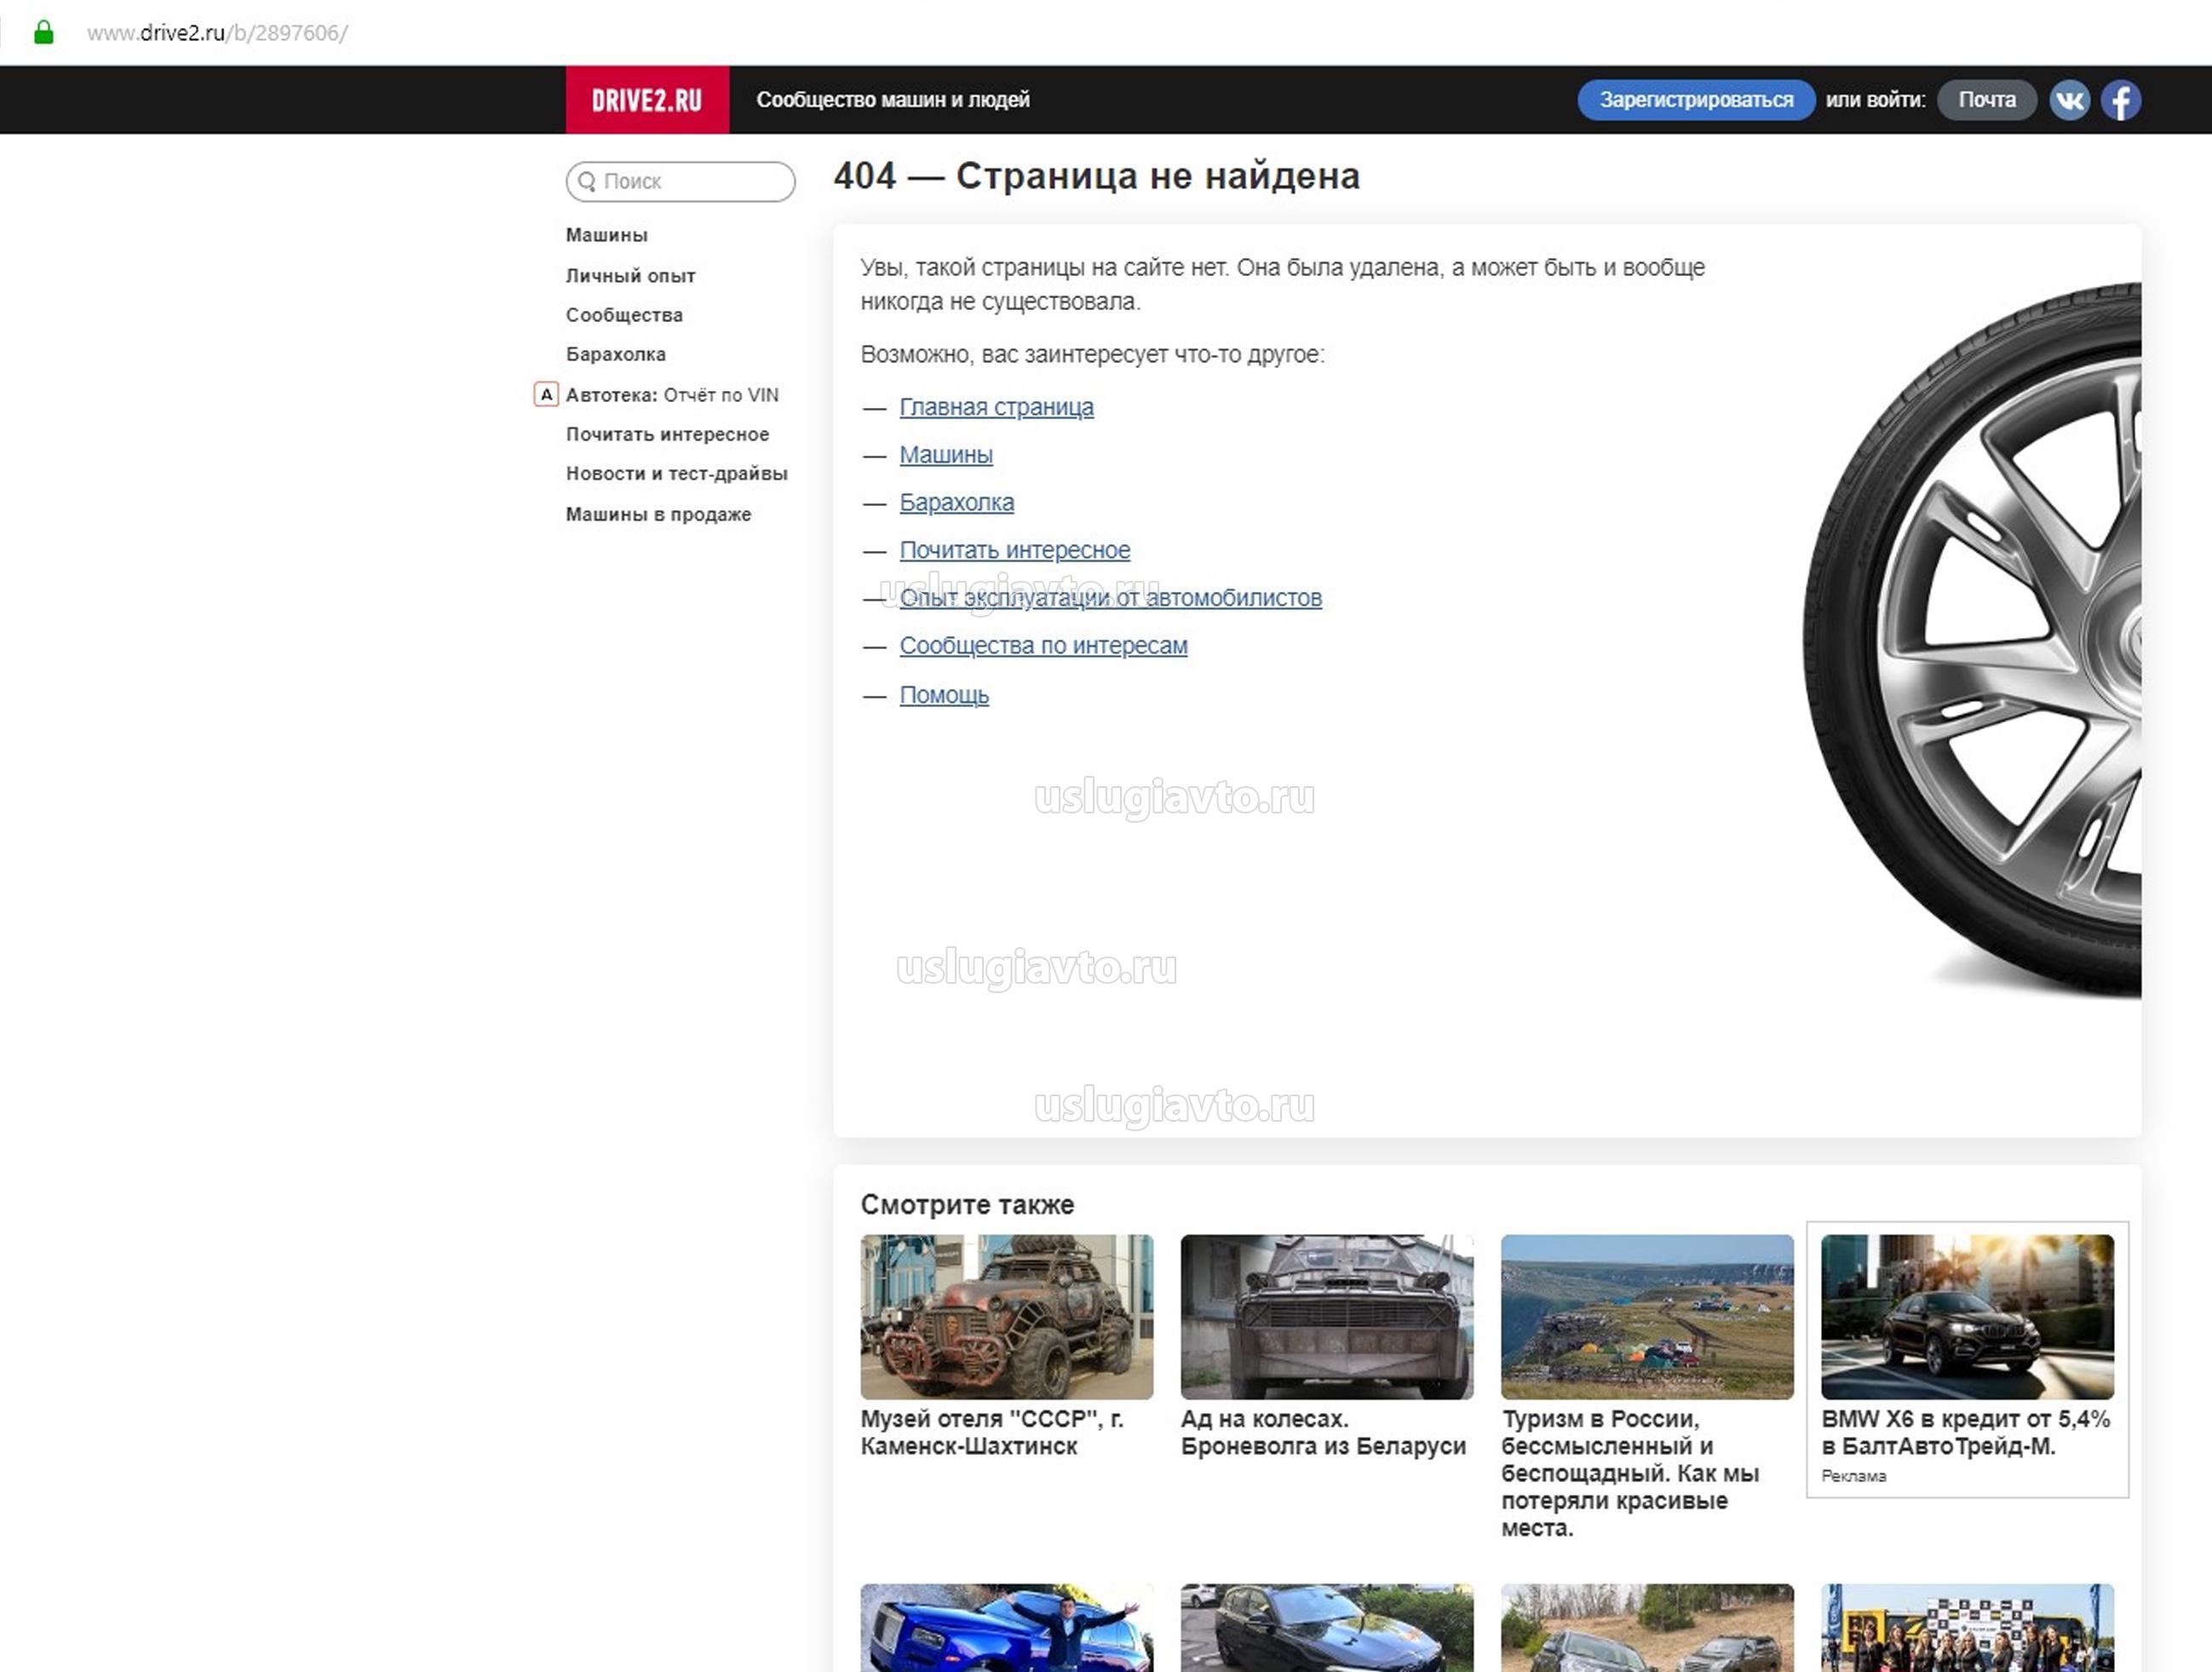Viewport: 2212px width, 1672px height.
Task: Open Музей отеля СССР thumbnail
Action: pos(1006,1316)
